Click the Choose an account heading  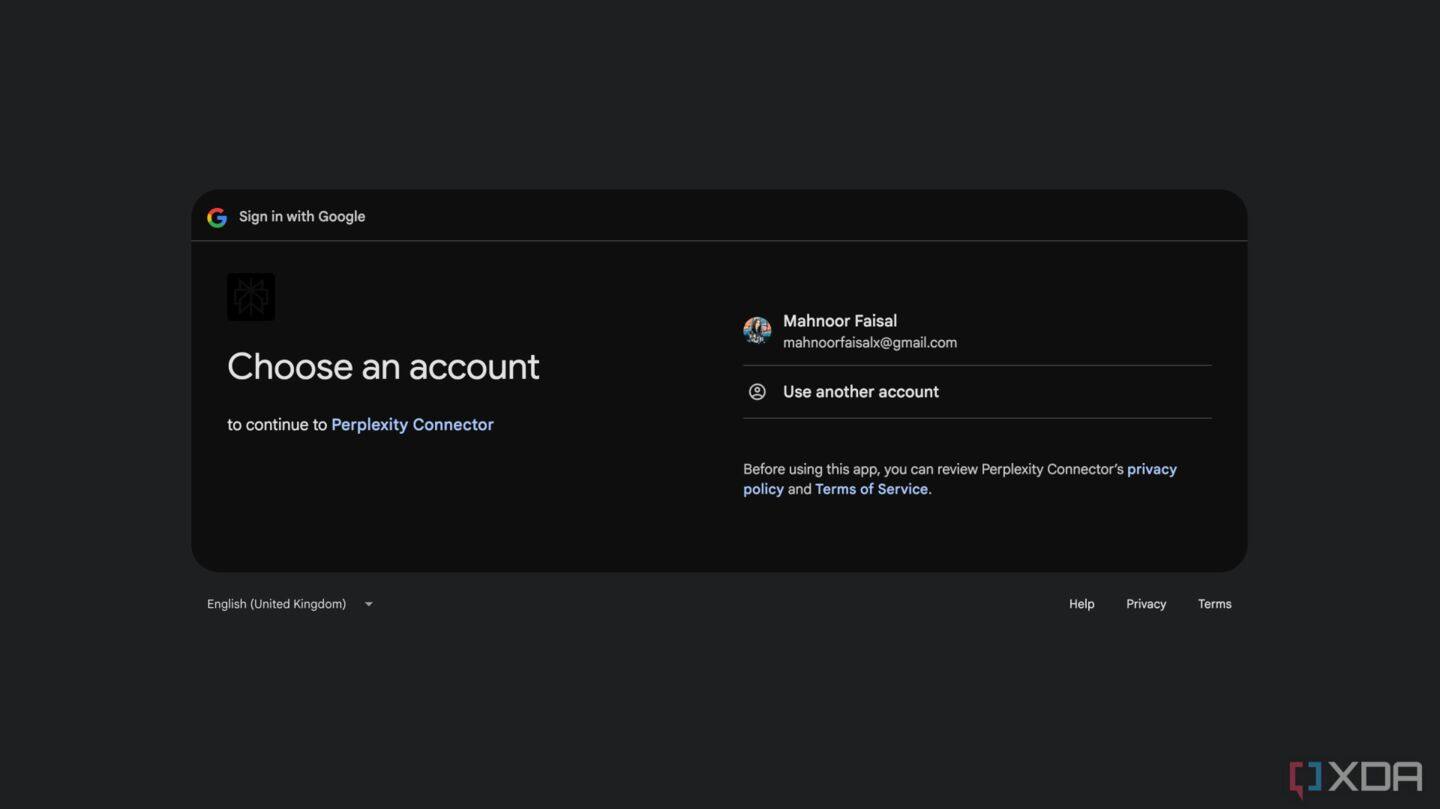tap(383, 366)
